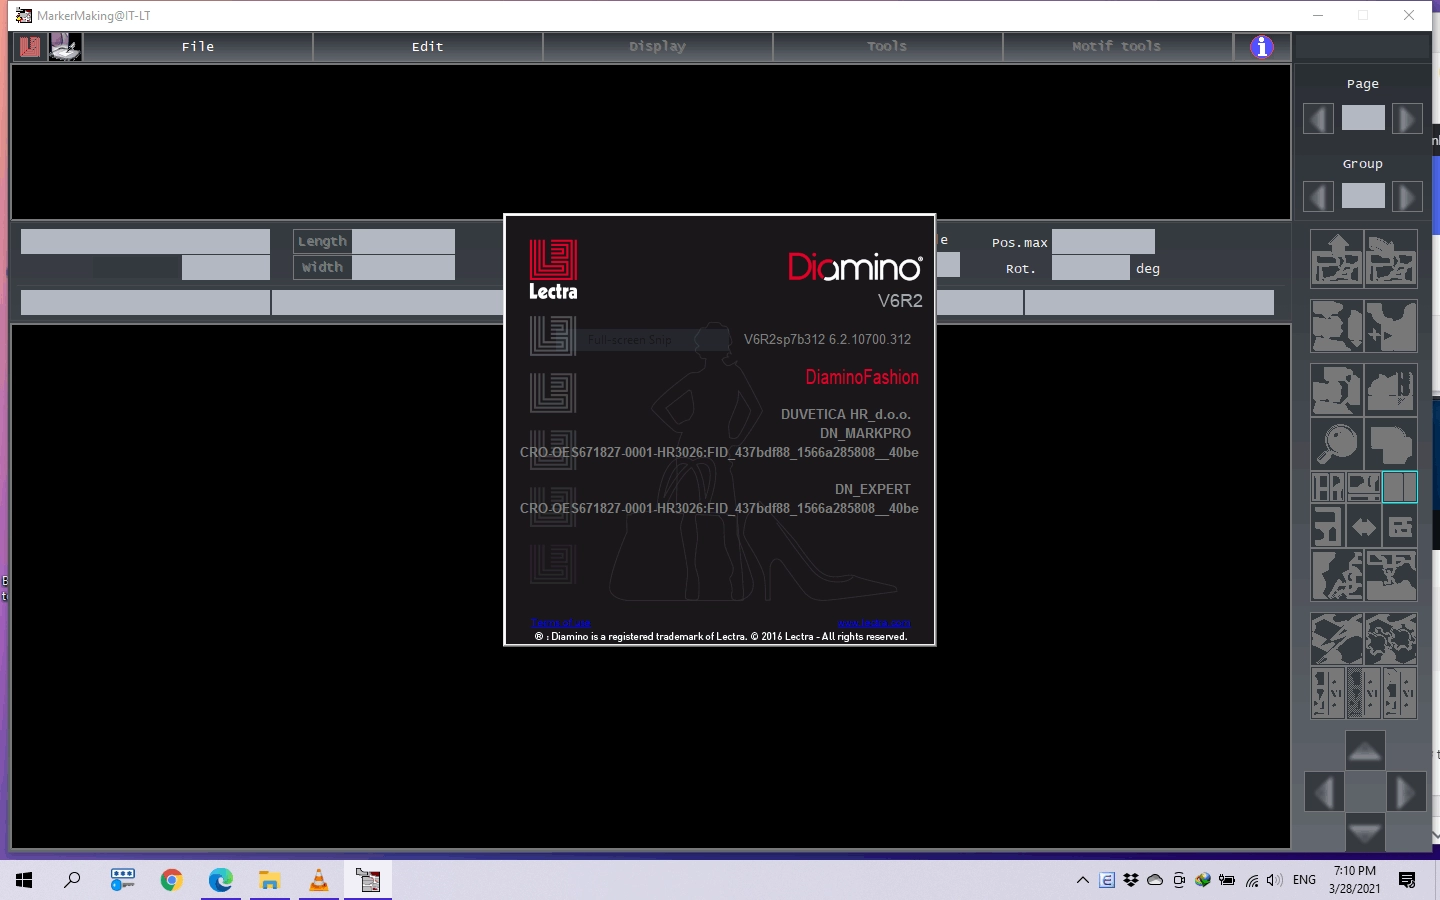The image size is (1440, 900).
Task: Click the DN_MARKPRO license text
Action: [x=865, y=433]
